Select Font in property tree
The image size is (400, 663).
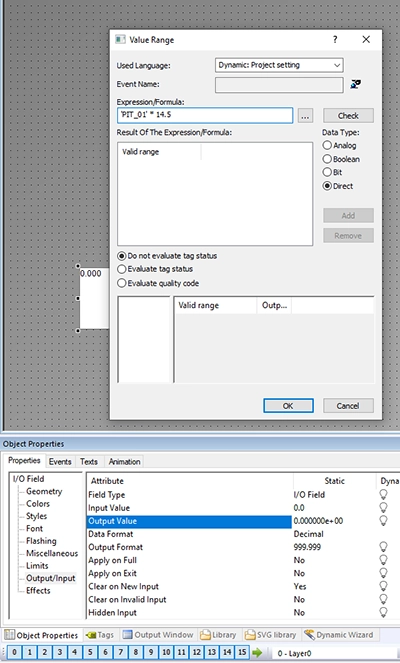(34, 529)
